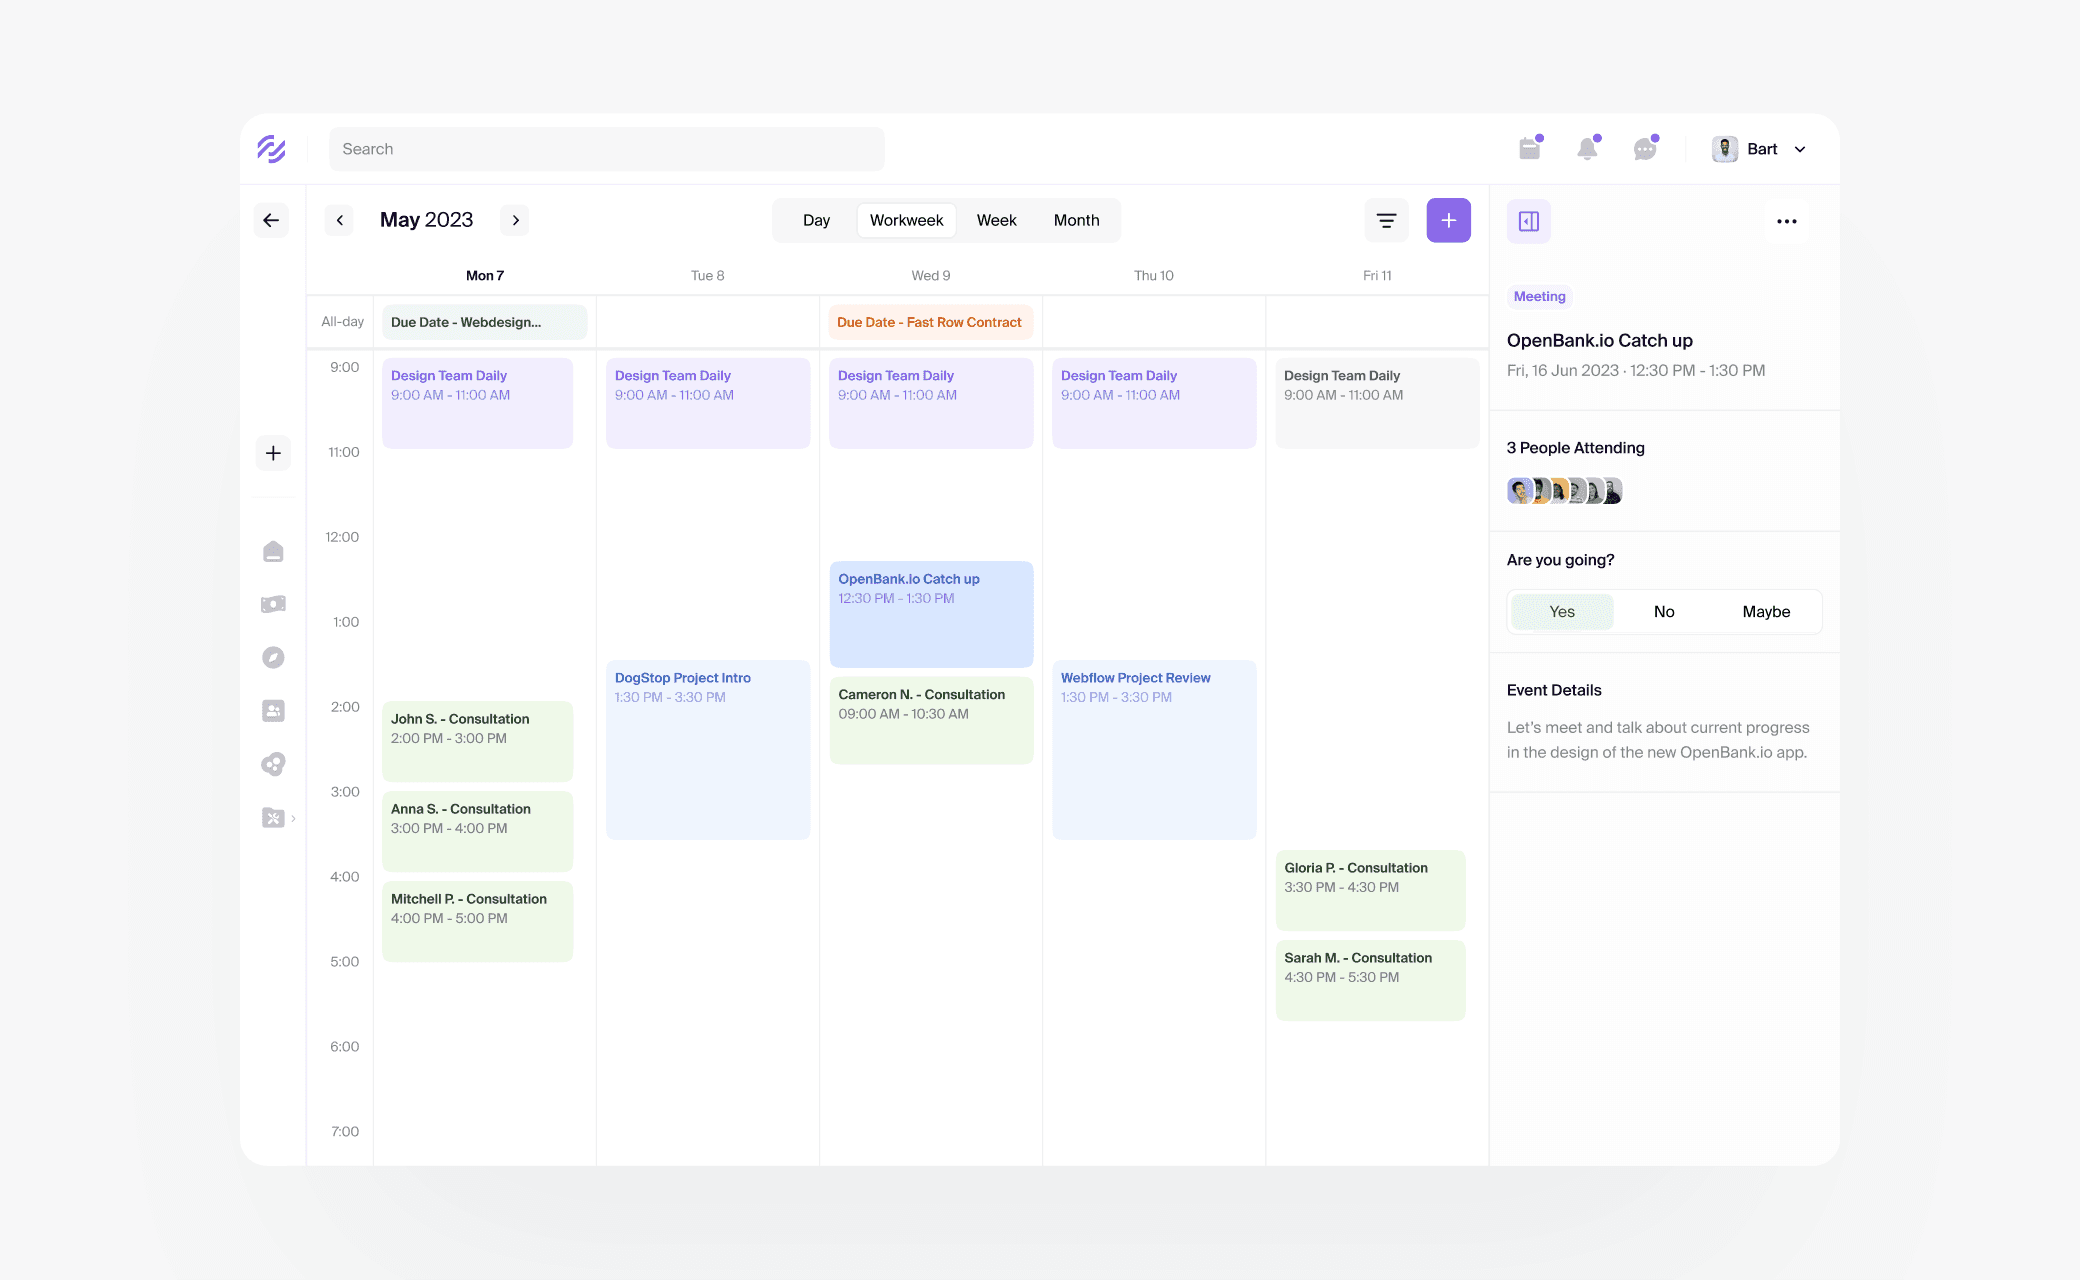Image resolution: width=2081 pixels, height=1281 pixels.
Task: Click the purple add event button
Action: pyautogui.click(x=1448, y=220)
